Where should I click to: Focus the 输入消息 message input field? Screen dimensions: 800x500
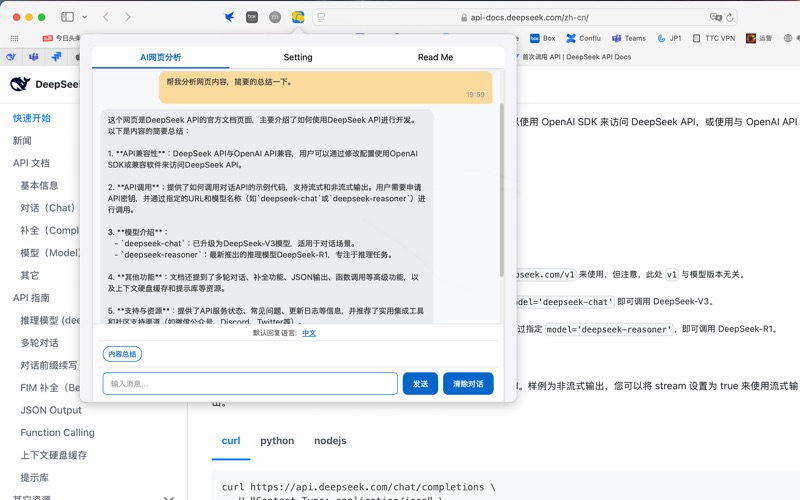pyautogui.click(x=250, y=384)
